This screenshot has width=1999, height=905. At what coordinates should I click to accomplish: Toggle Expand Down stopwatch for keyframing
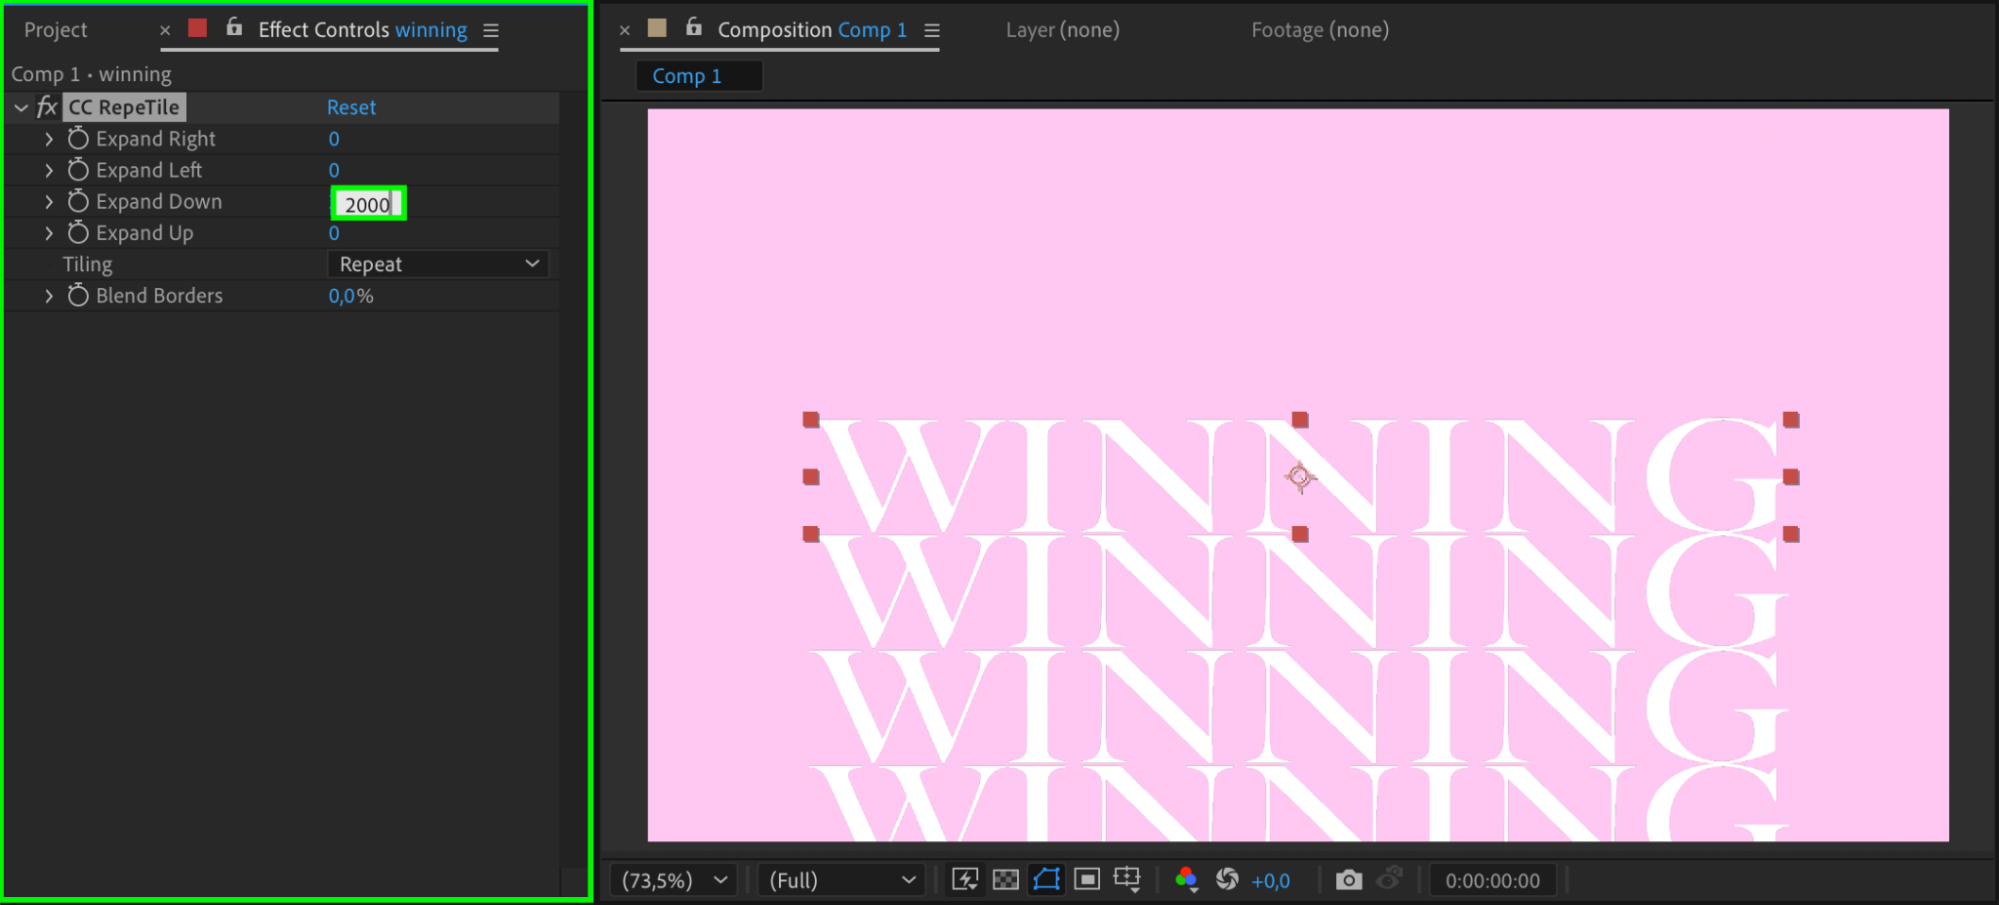(78, 201)
